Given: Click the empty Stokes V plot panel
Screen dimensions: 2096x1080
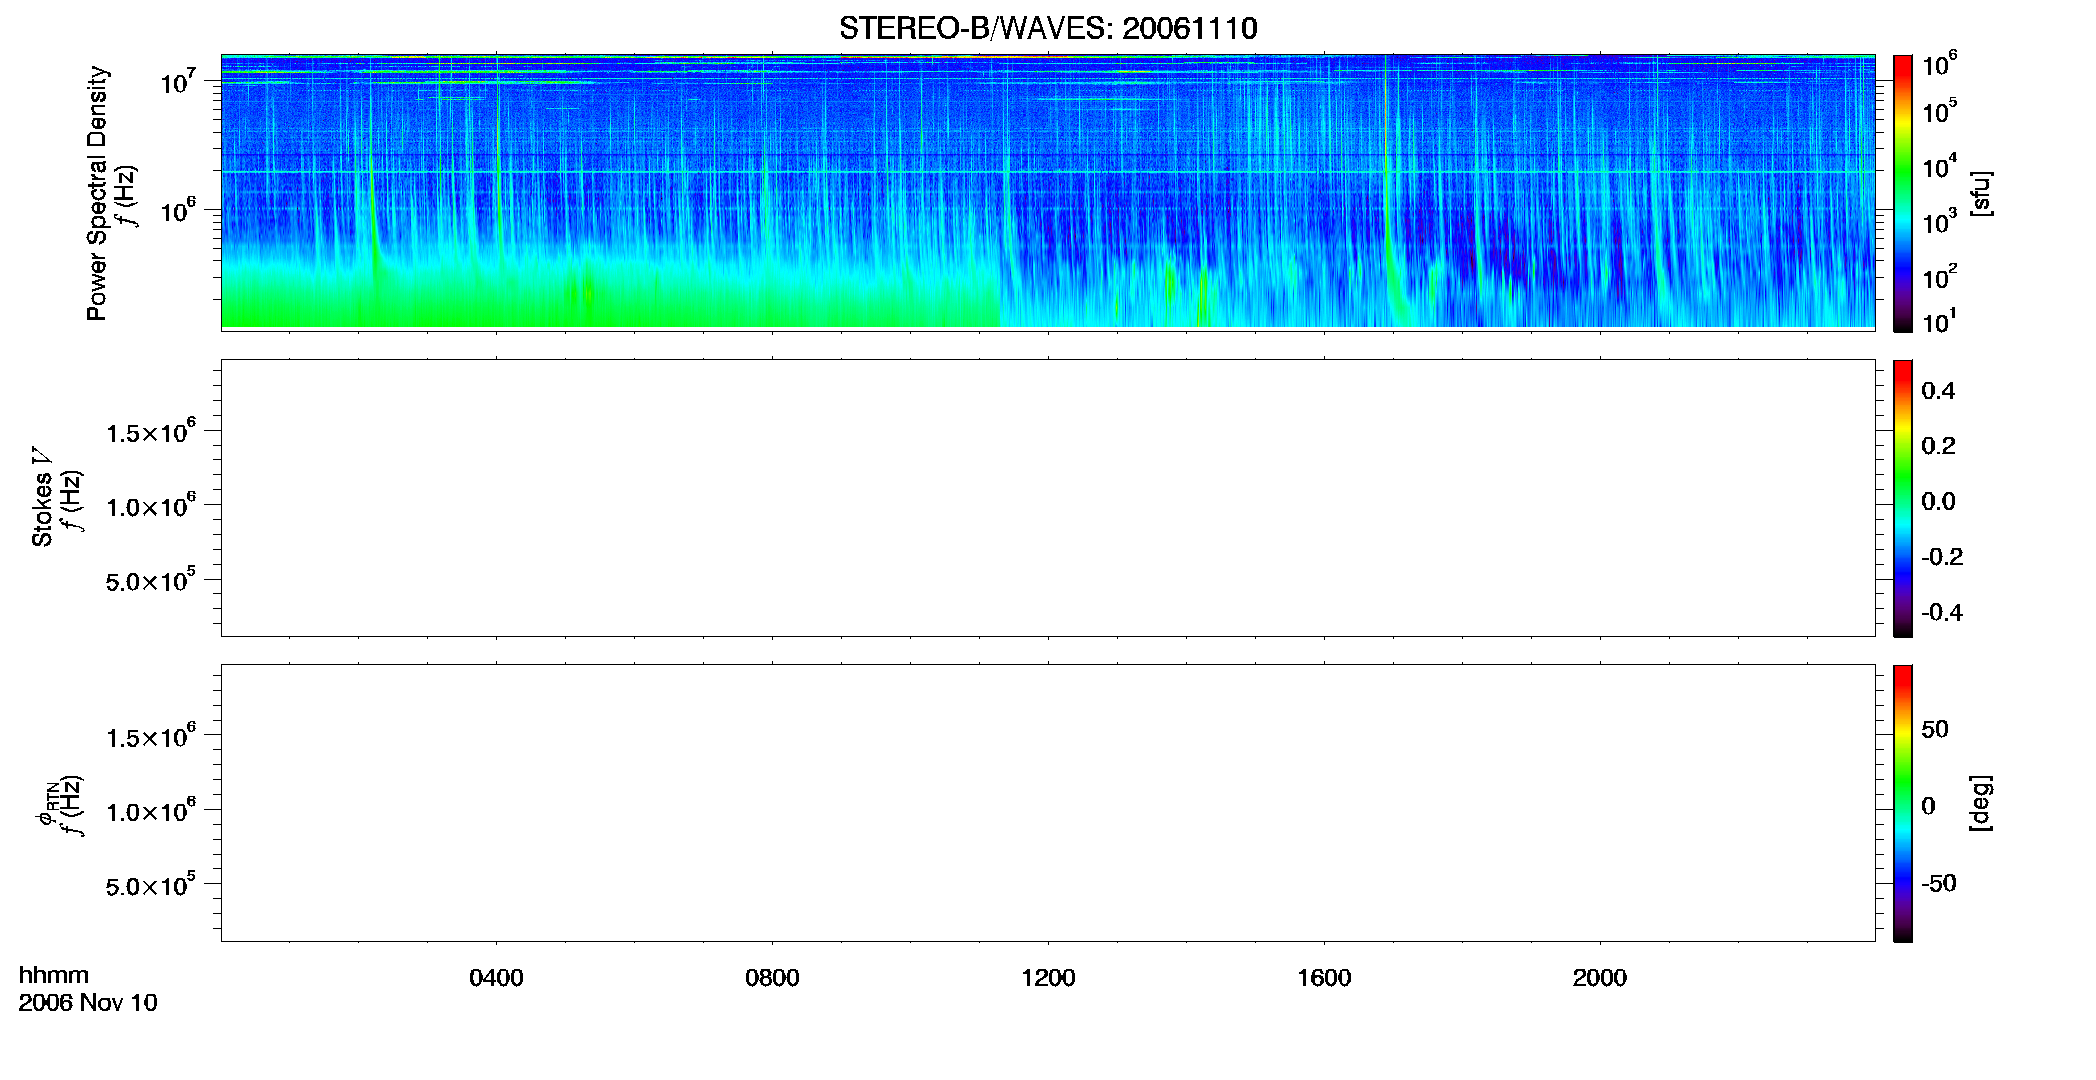Looking at the screenshot, I should (1048, 497).
